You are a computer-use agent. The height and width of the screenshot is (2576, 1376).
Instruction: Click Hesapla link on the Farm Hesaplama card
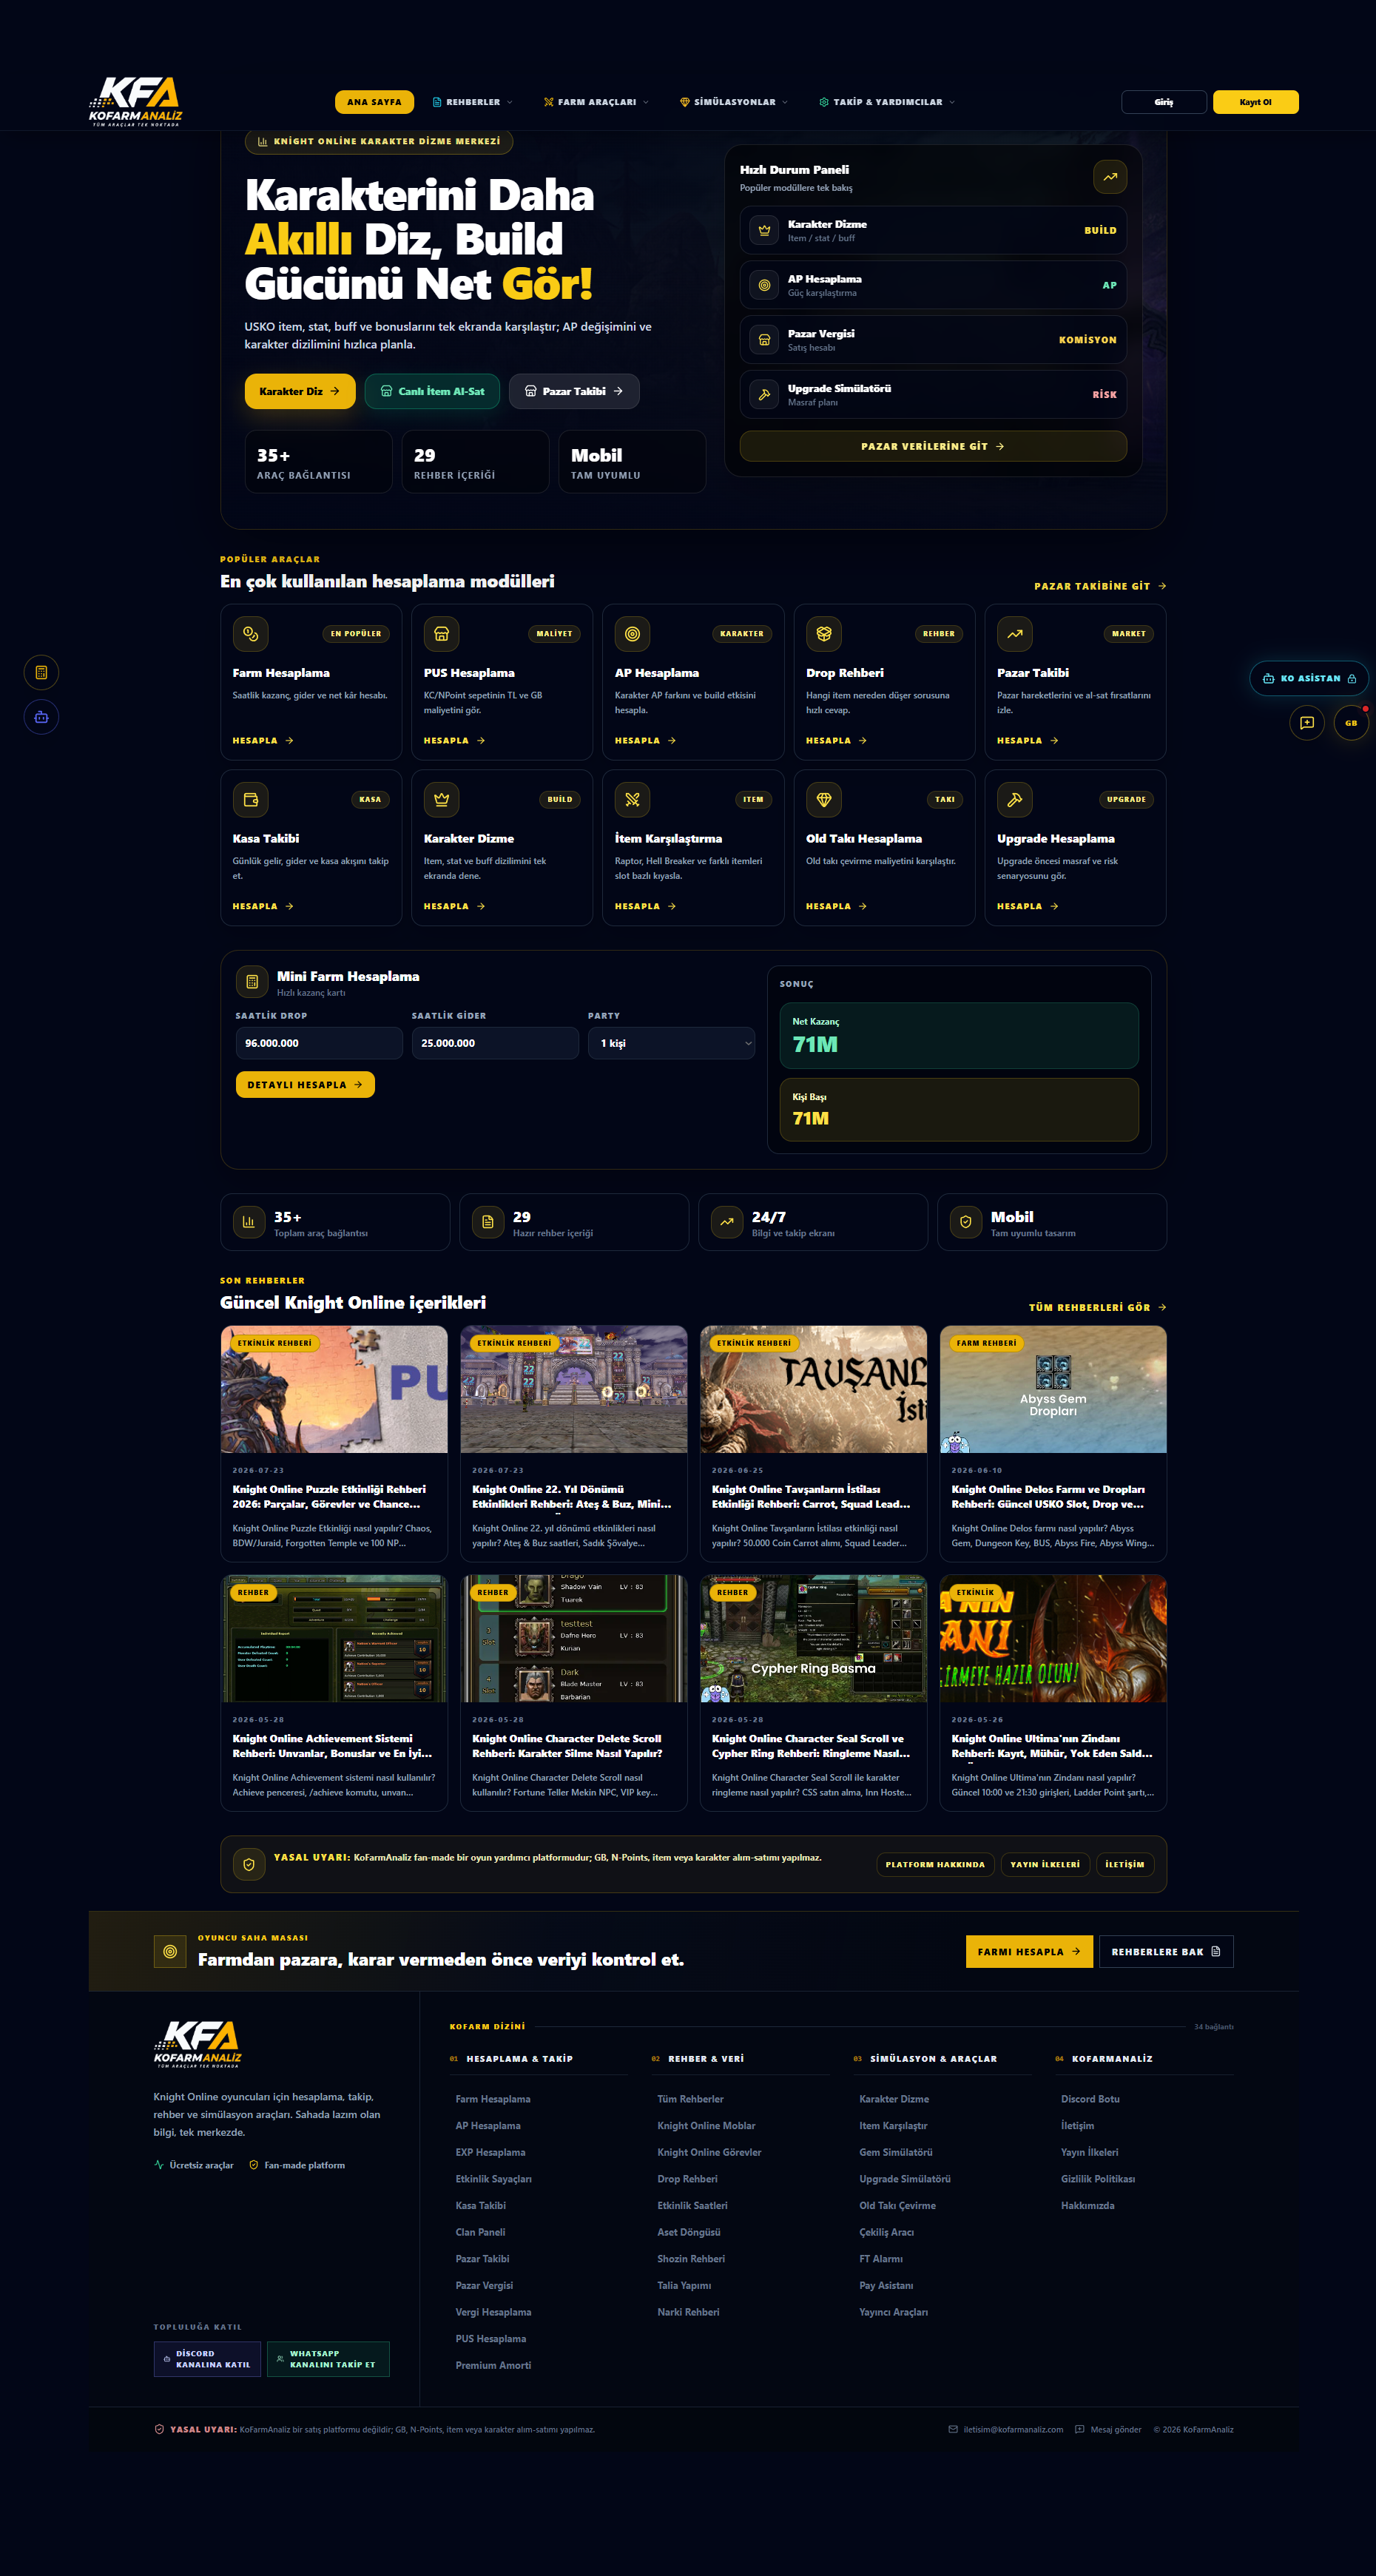(x=263, y=741)
